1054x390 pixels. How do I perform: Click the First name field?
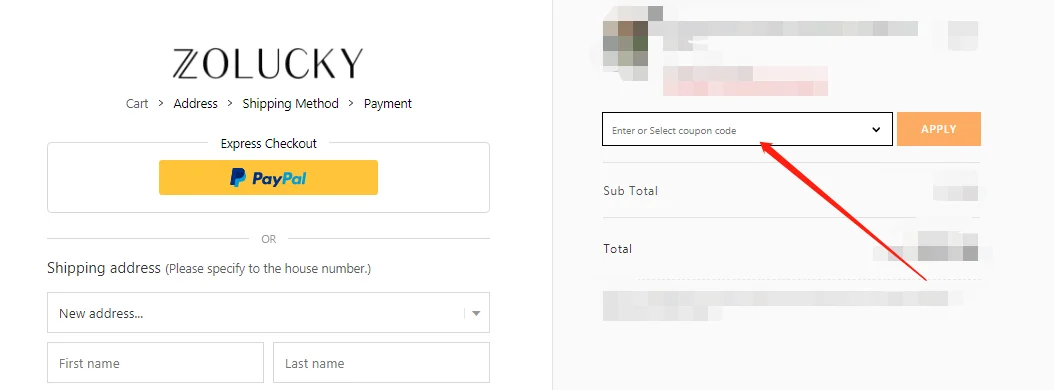tap(155, 363)
